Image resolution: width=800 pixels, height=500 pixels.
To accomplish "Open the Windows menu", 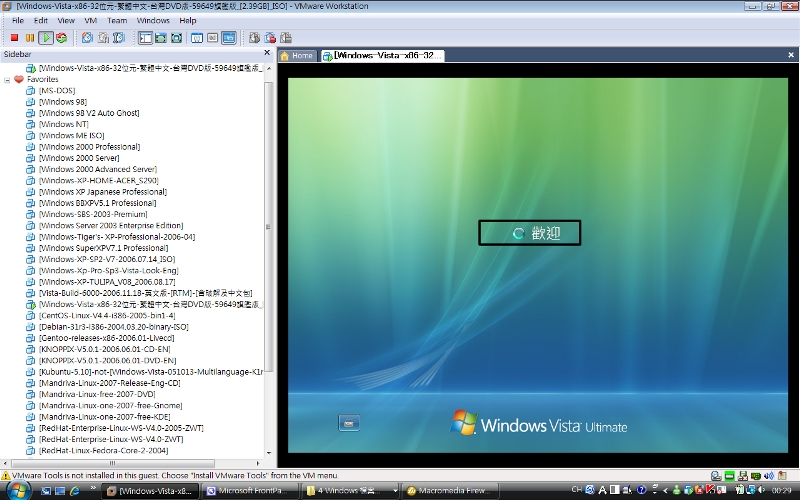I will coord(153,20).
